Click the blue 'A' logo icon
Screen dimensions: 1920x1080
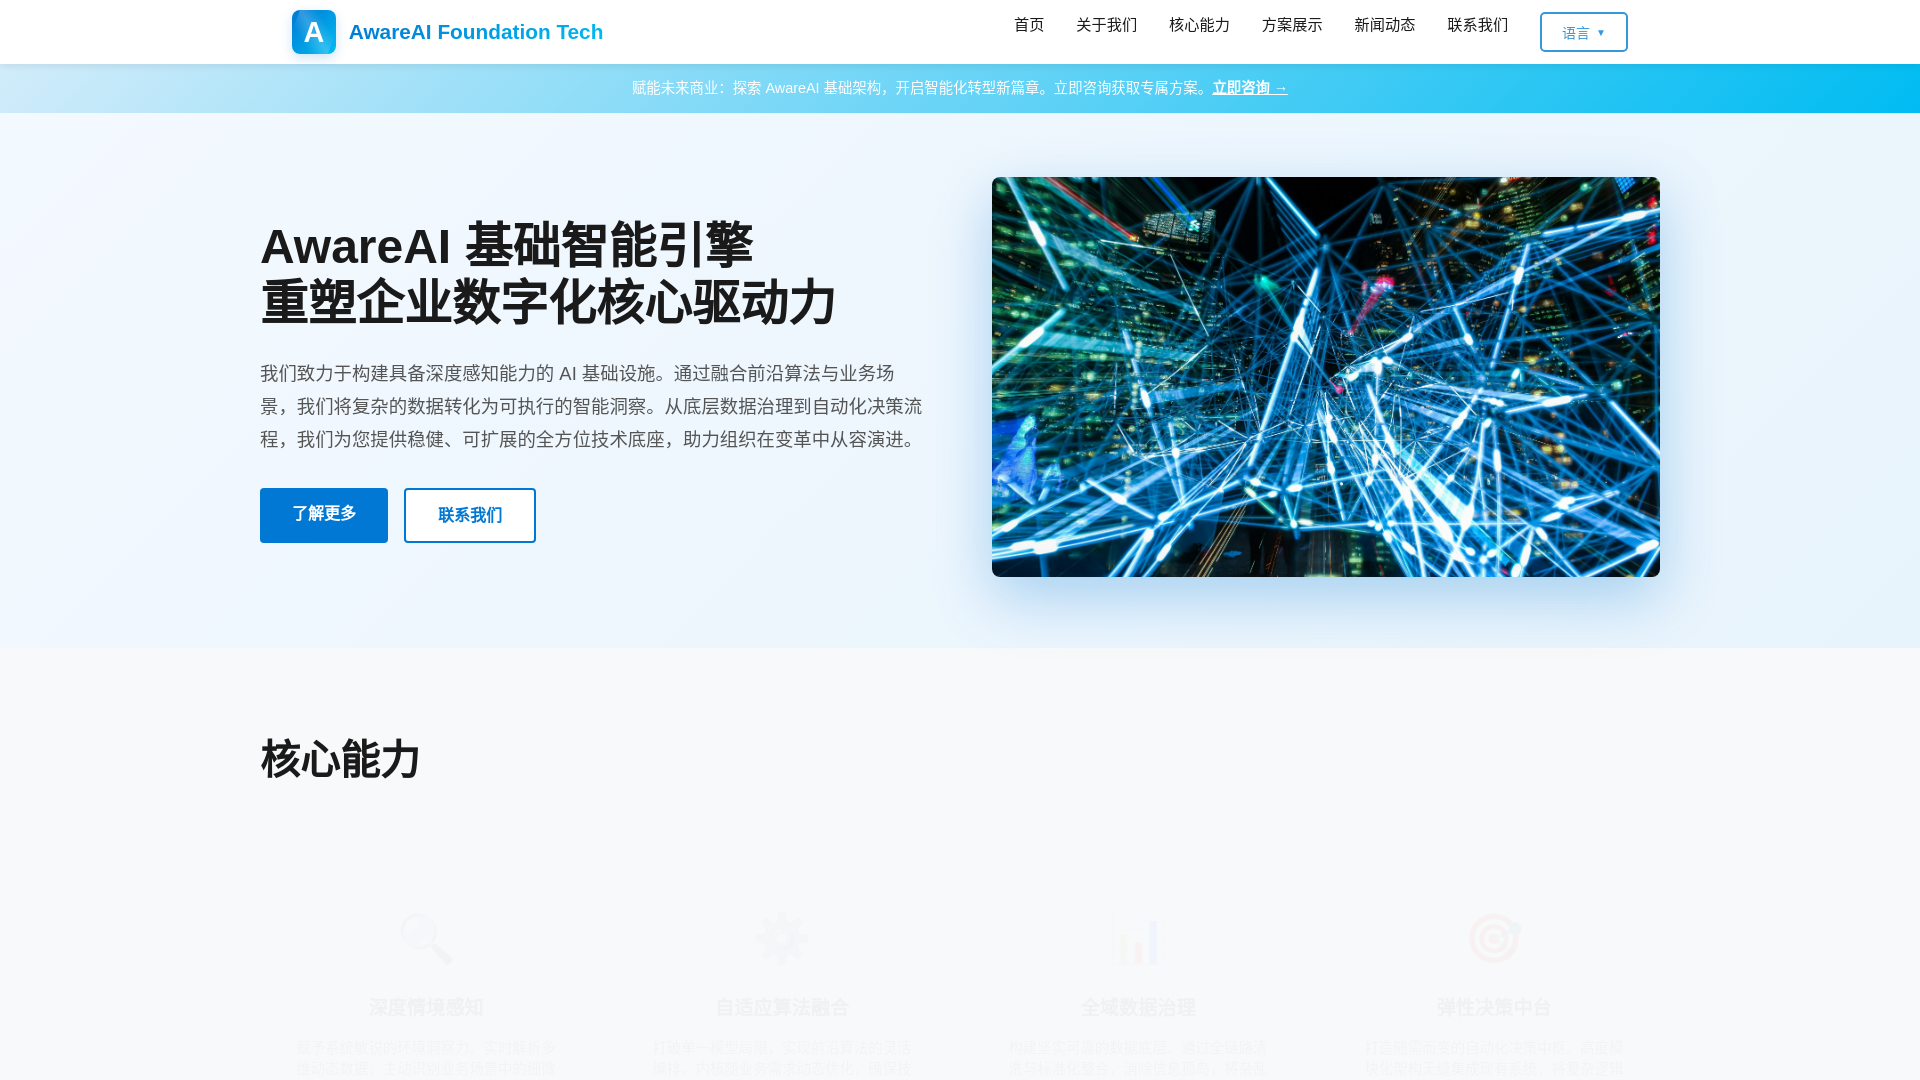pyautogui.click(x=313, y=32)
